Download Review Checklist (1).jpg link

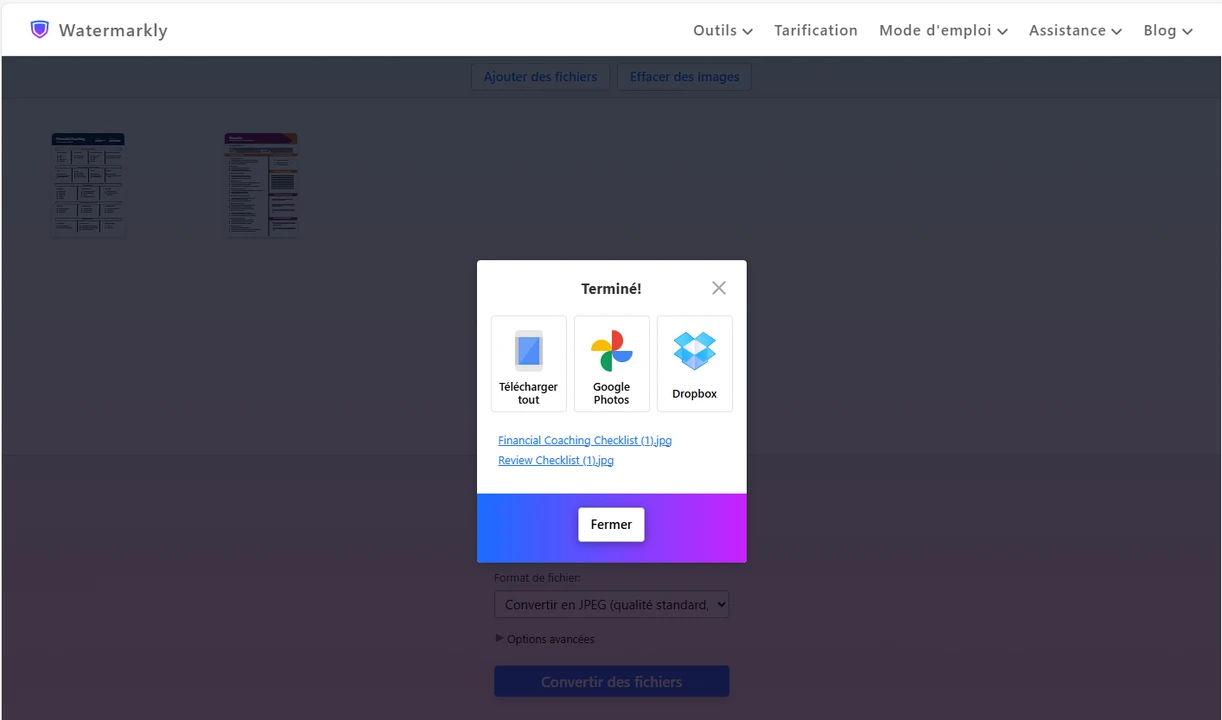pyautogui.click(x=555, y=461)
